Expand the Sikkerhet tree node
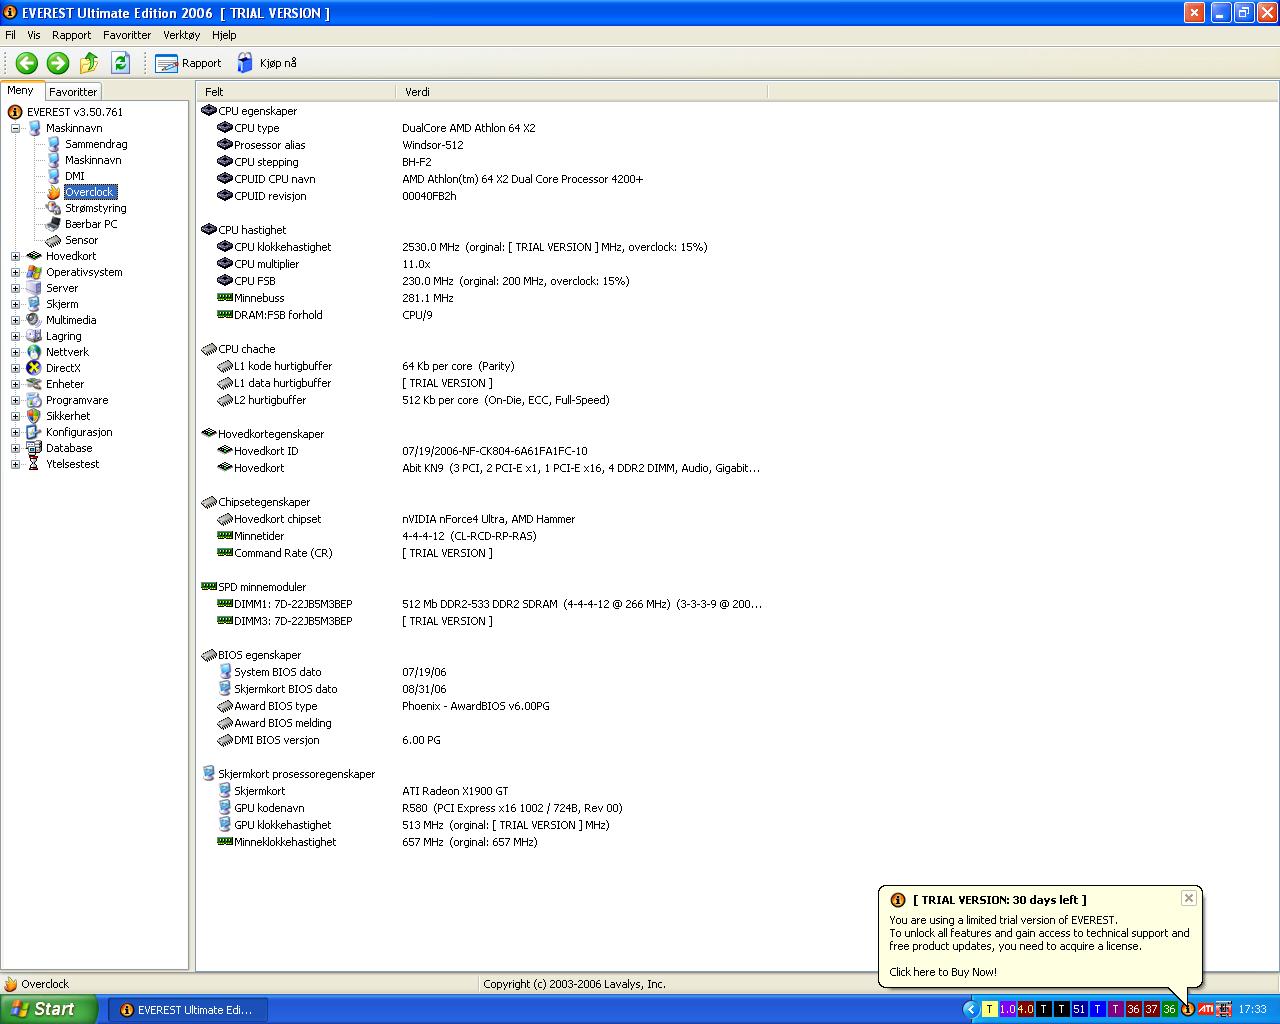 click(16, 416)
